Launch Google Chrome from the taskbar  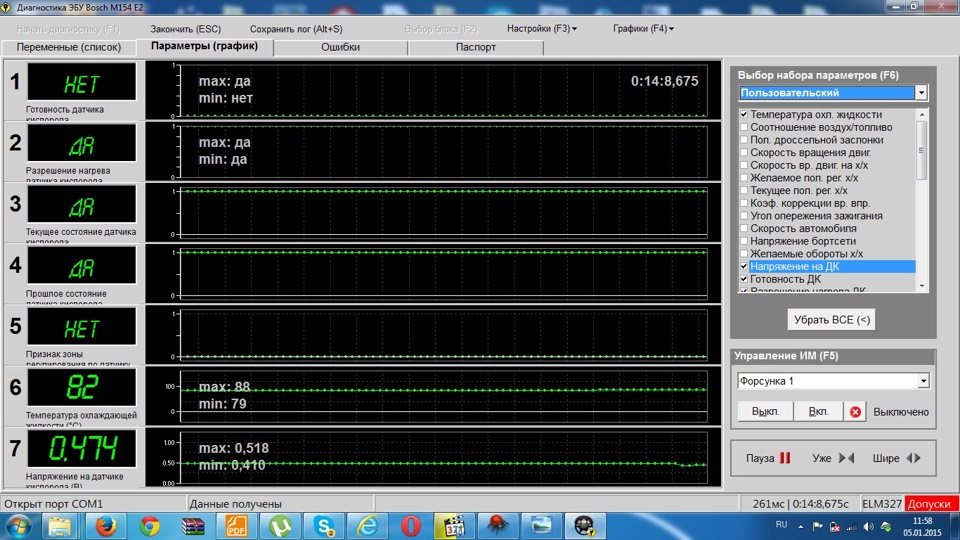click(150, 524)
